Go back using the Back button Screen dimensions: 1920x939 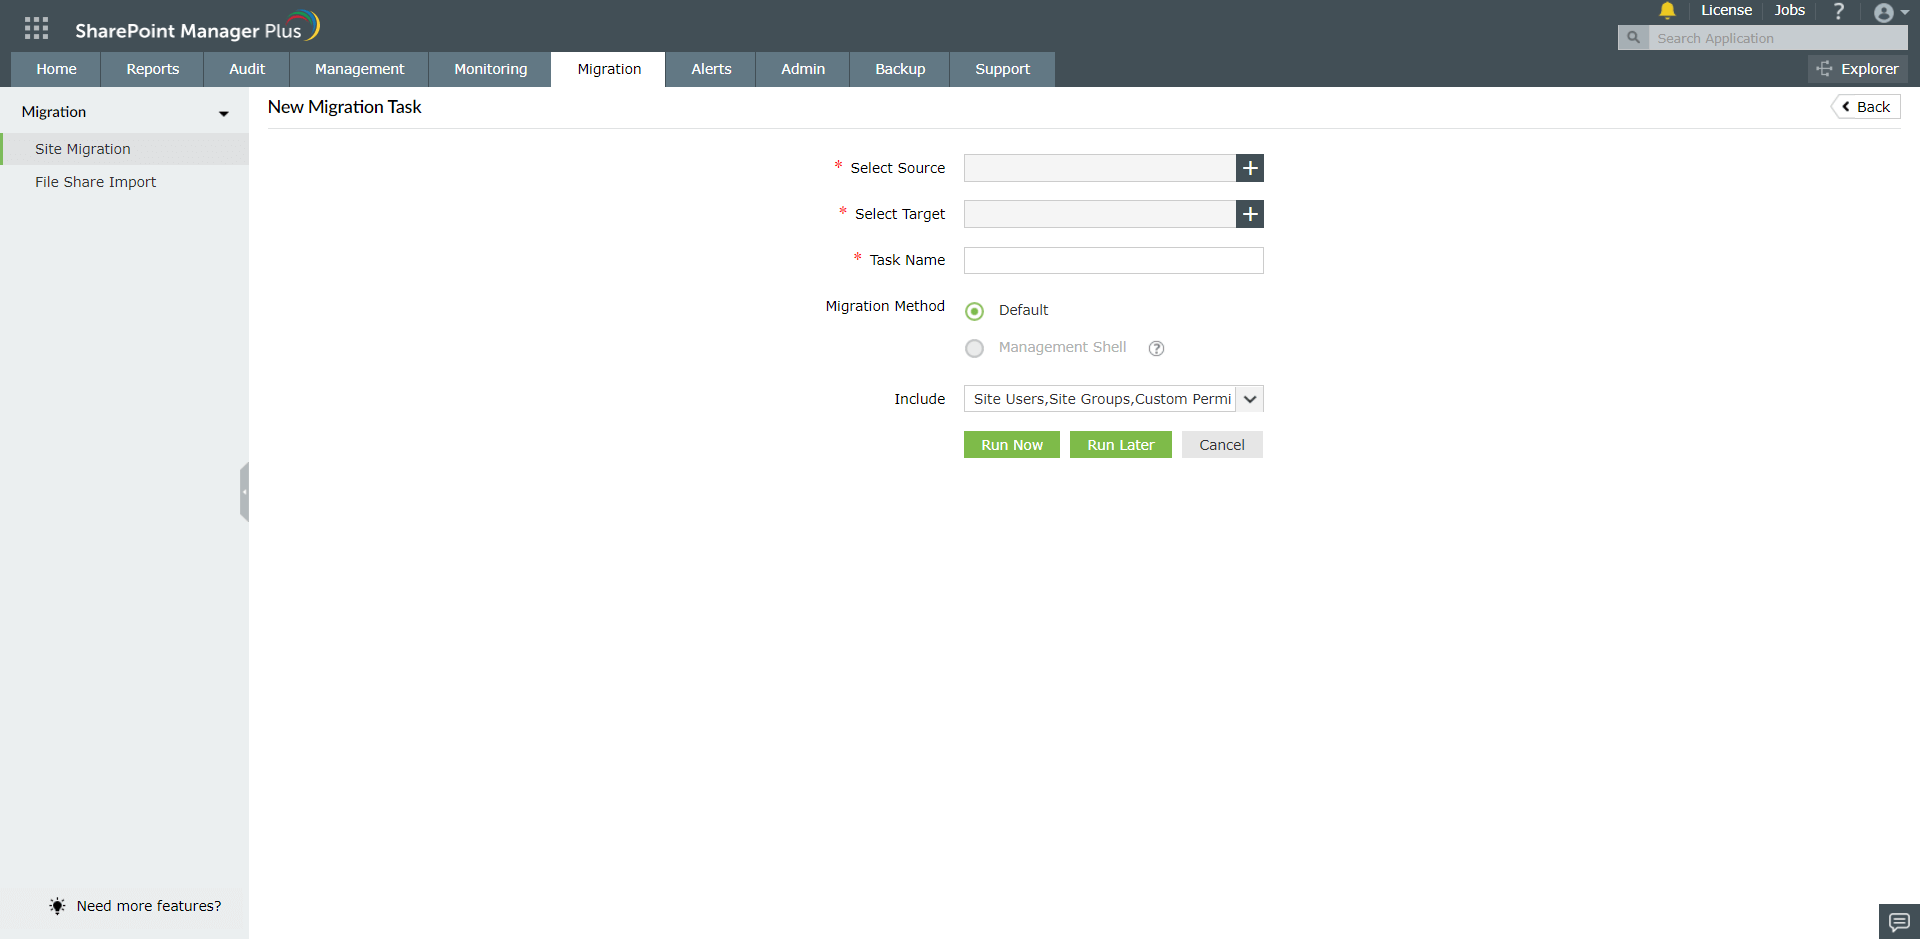[1866, 107]
